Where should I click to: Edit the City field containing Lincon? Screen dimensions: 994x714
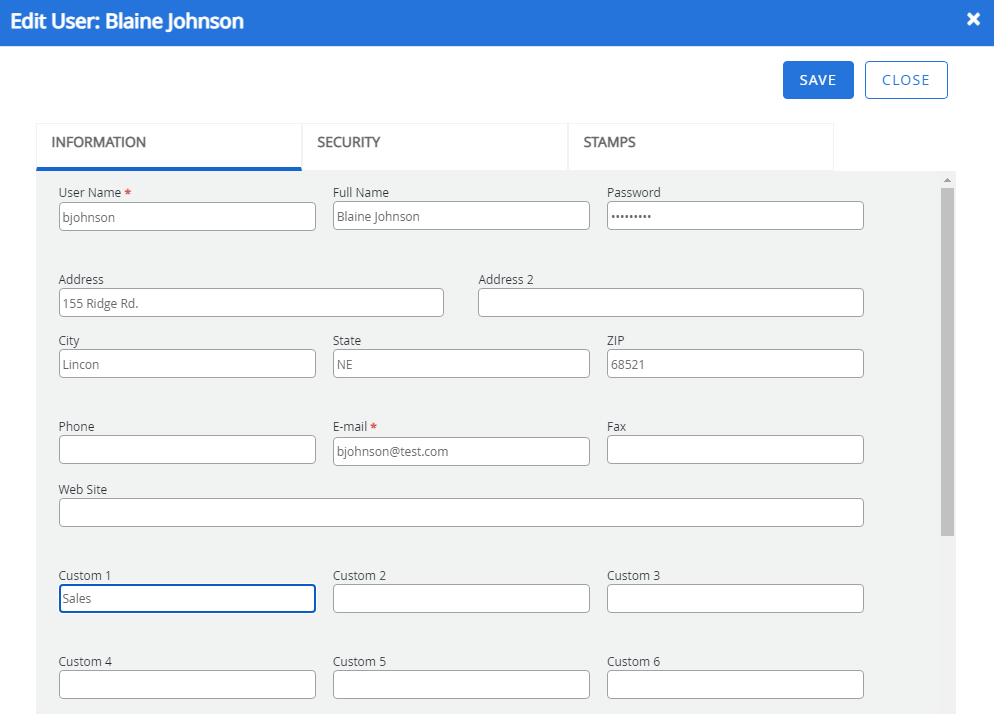coord(187,364)
